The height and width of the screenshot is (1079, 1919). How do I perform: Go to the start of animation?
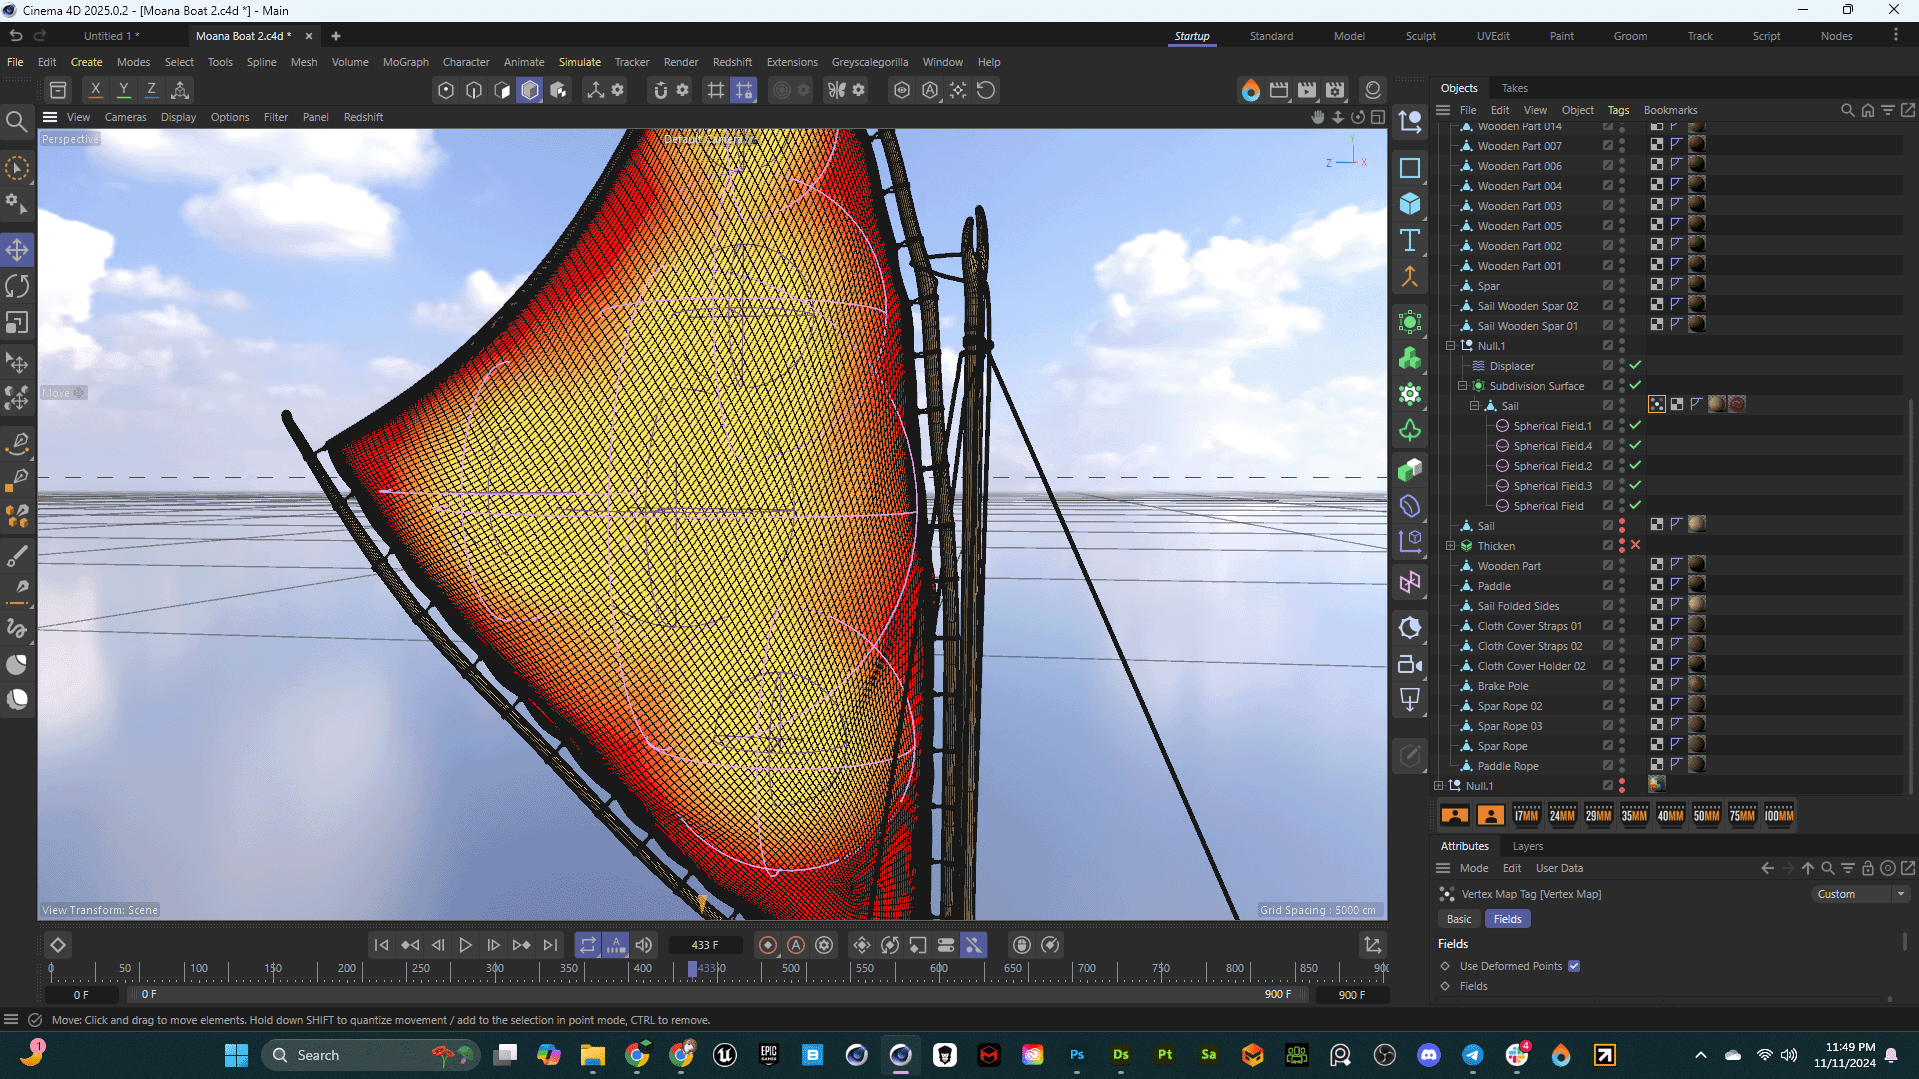pyautogui.click(x=381, y=945)
